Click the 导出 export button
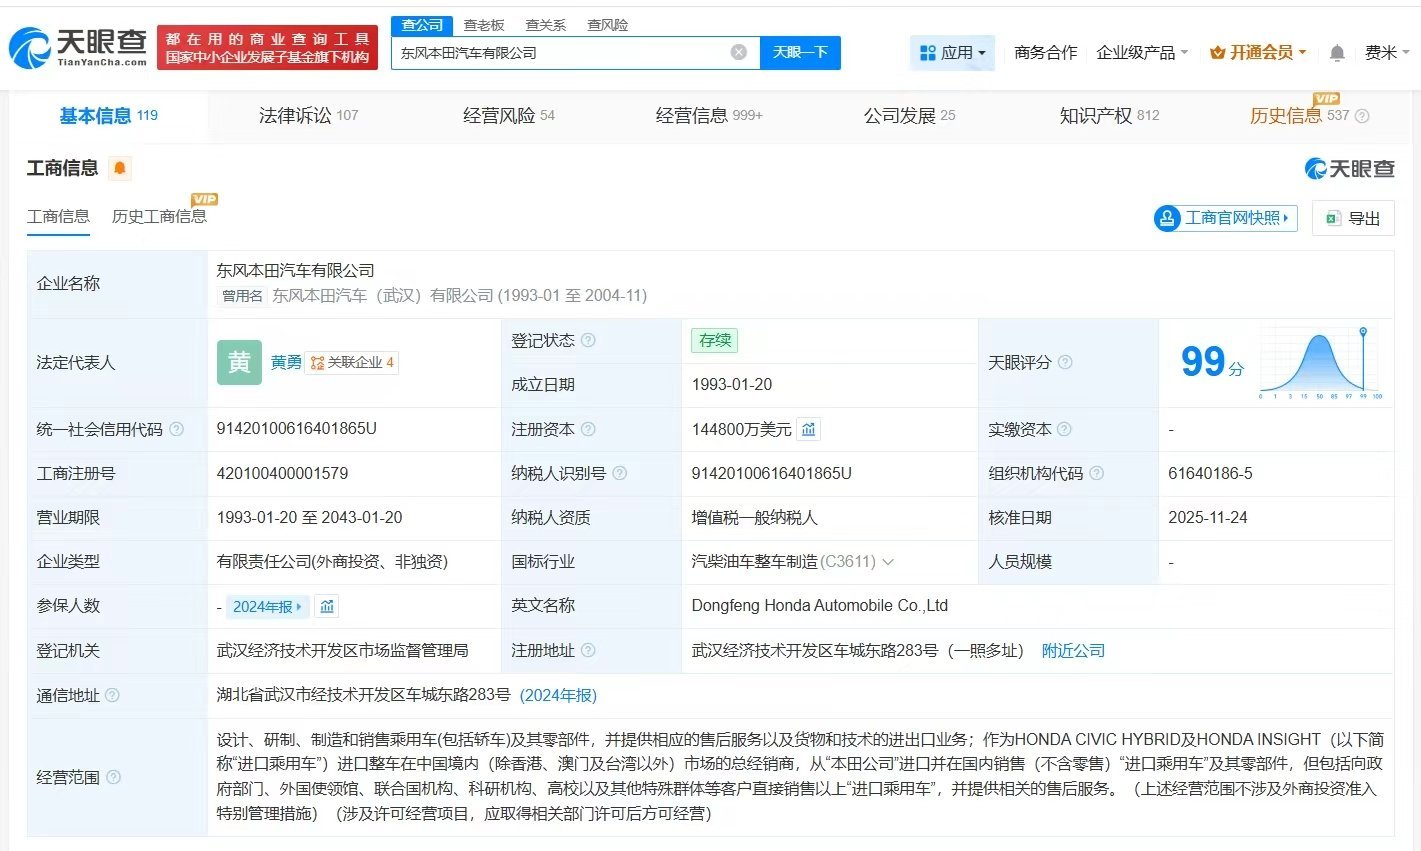Screen dimensions: 1421x851 (1353, 218)
